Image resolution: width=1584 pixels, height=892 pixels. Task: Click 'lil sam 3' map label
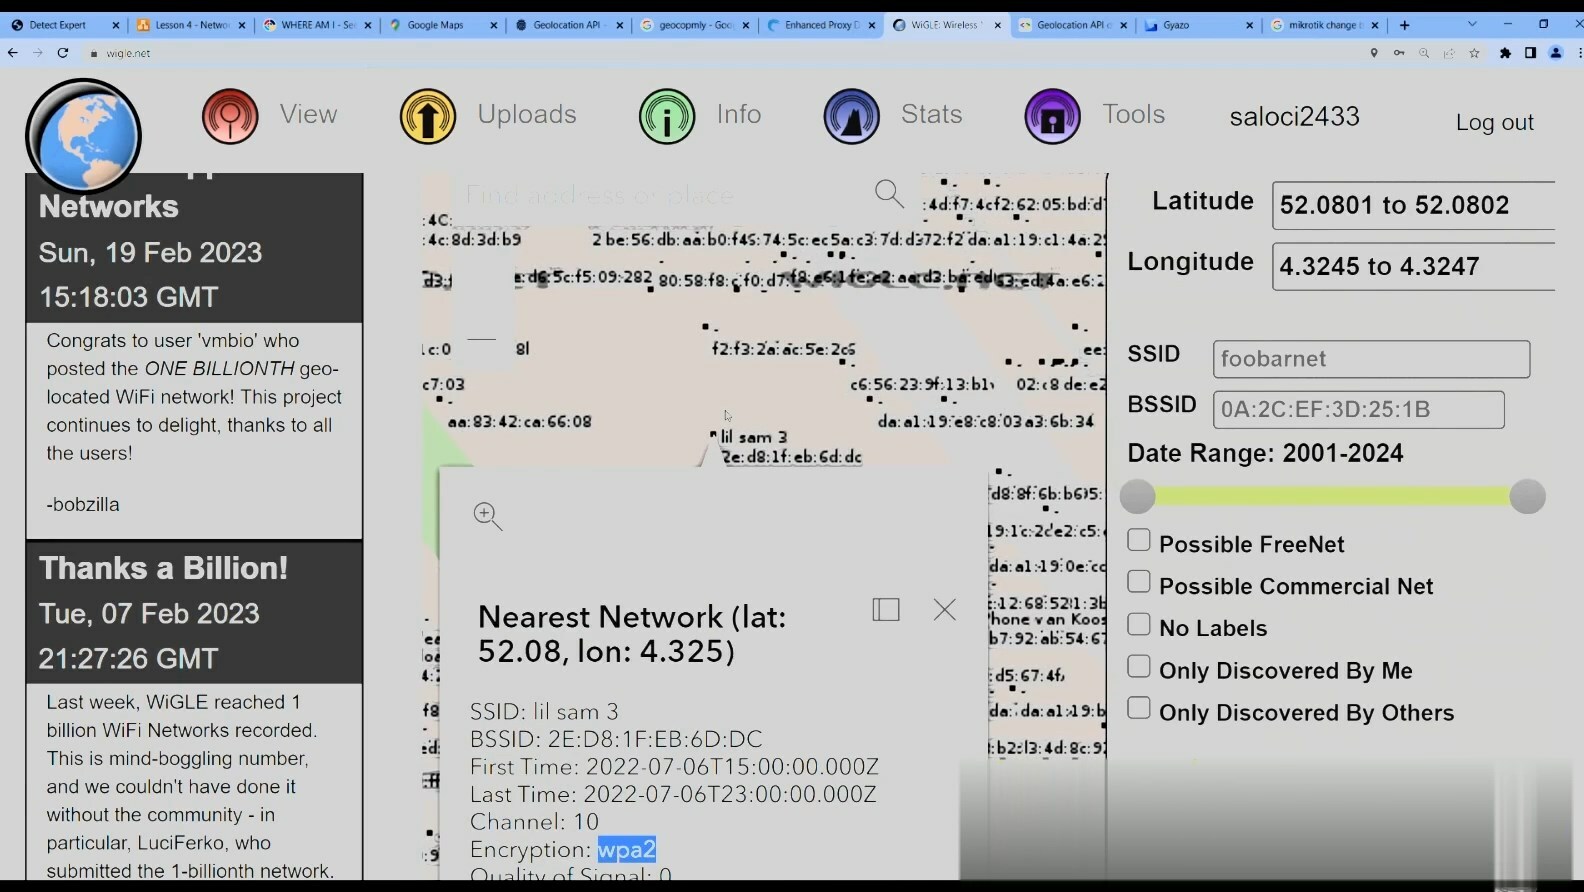[x=754, y=438]
